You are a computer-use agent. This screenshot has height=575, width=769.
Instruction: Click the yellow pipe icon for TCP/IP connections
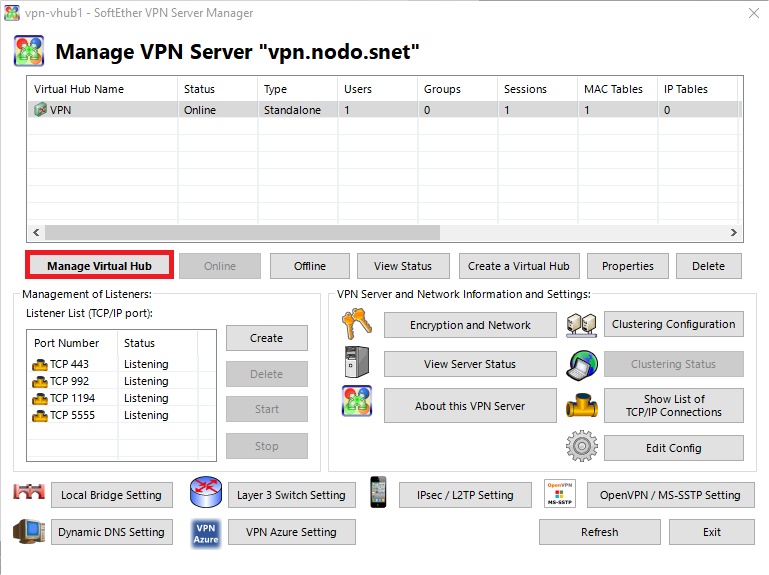coord(582,406)
